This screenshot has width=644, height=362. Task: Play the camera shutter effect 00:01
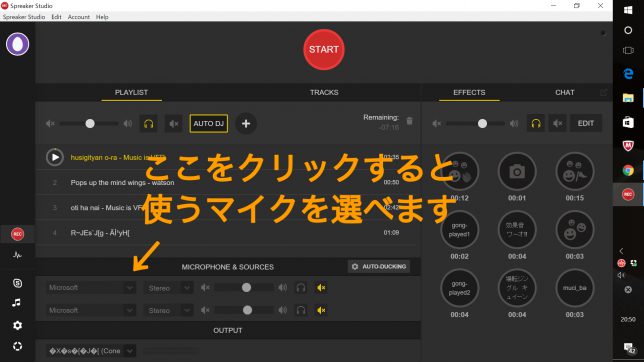pyautogui.click(x=517, y=171)
